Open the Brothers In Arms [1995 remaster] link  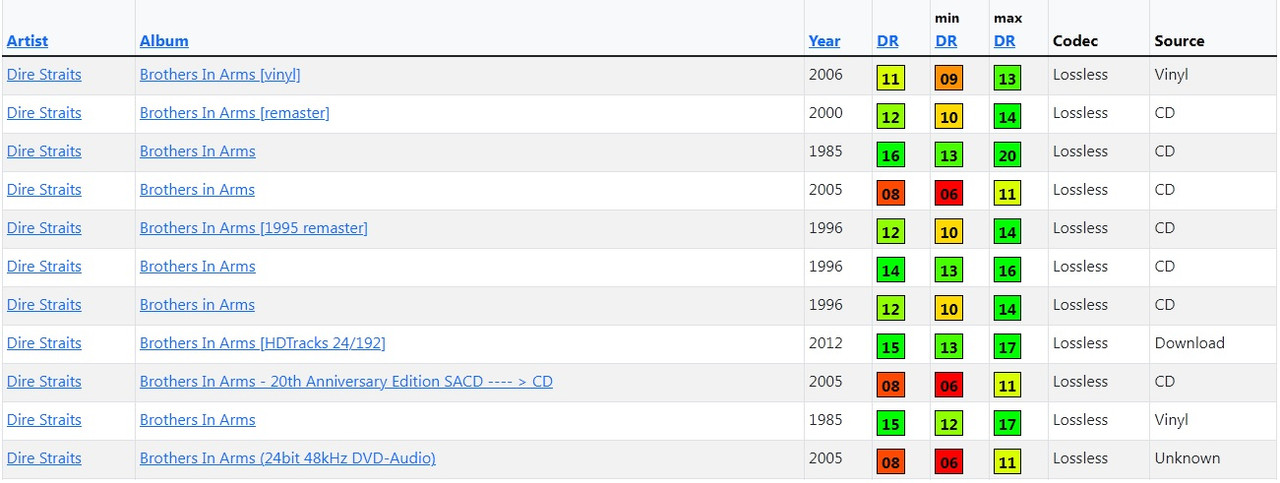(254, 228)
